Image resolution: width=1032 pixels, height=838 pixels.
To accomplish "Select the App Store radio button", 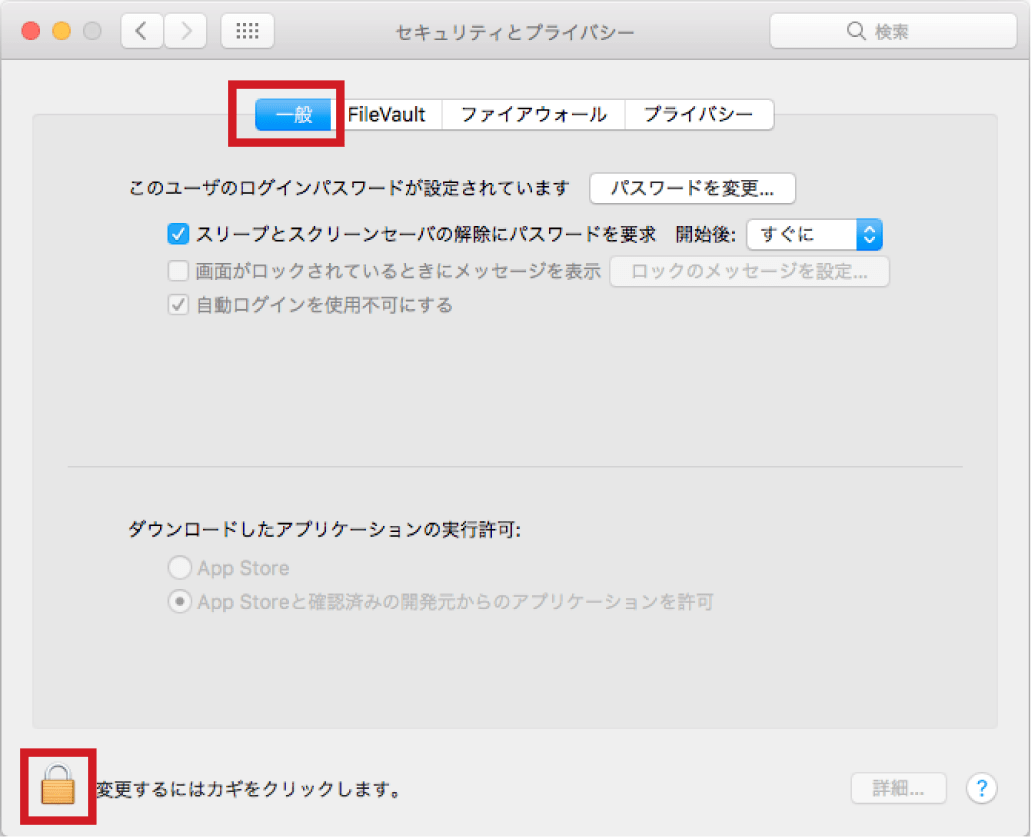I will tap(180, 569).
